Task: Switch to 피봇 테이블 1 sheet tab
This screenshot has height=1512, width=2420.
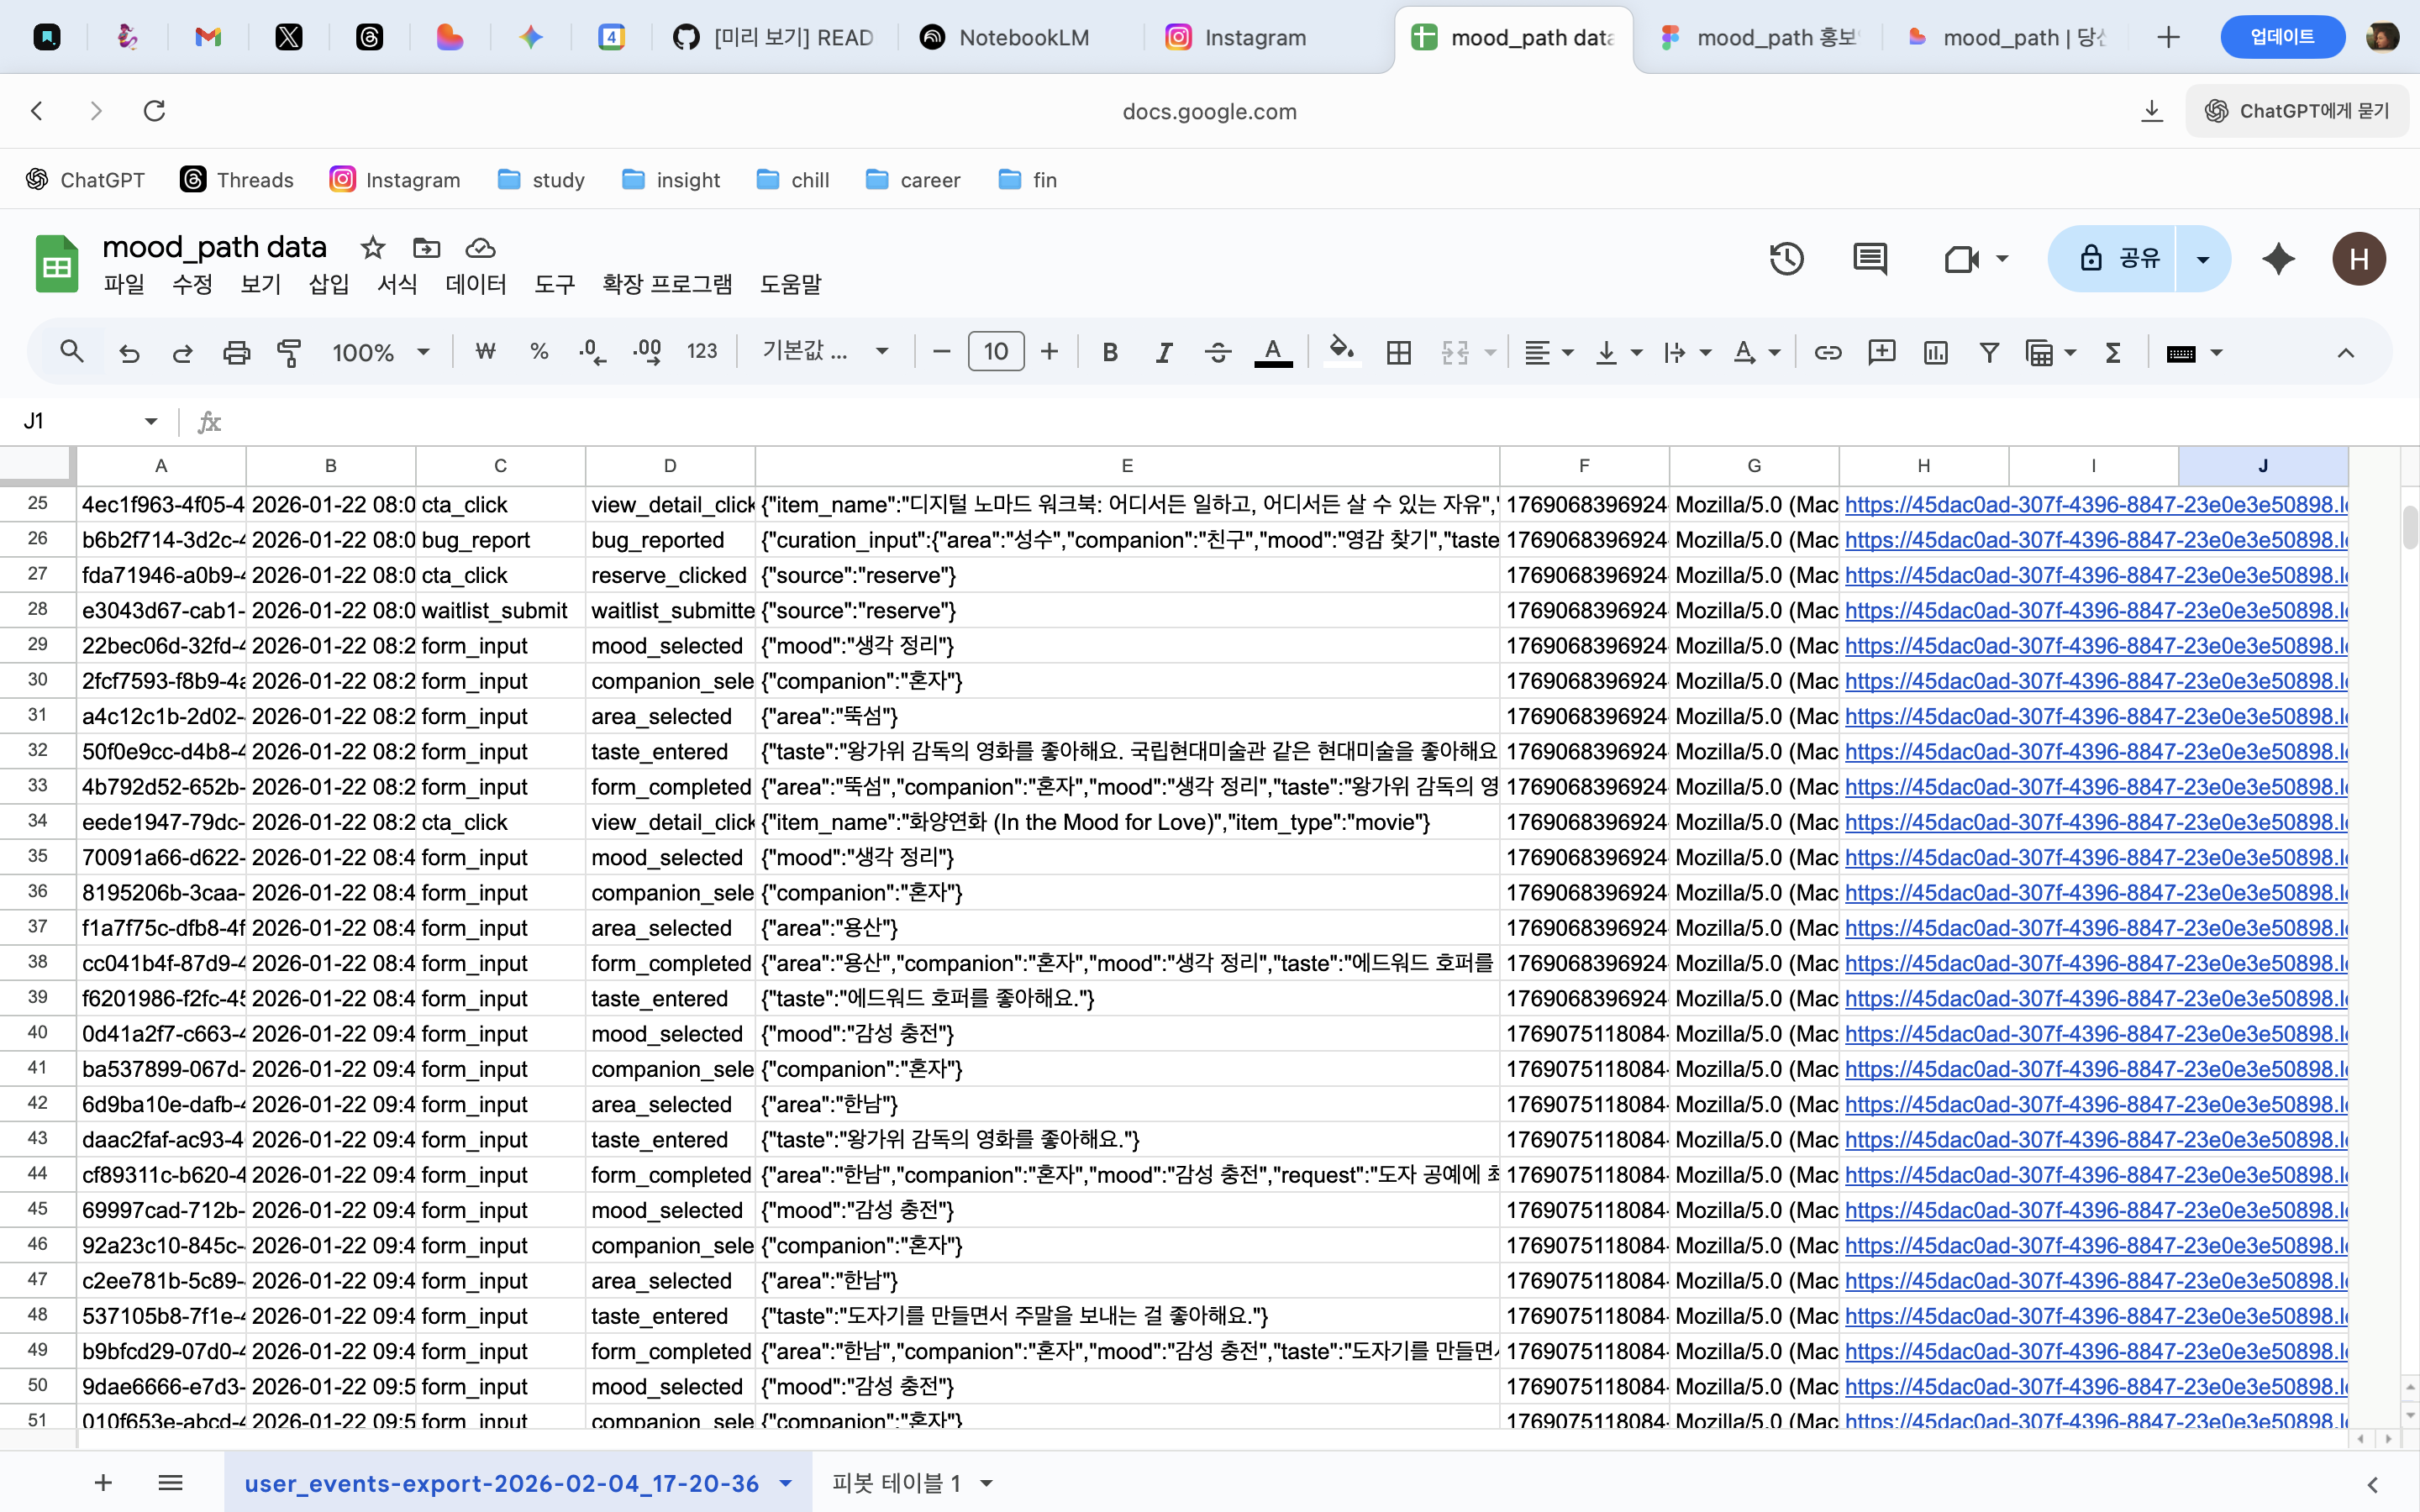Action: pyautogui.click(x=895, y=1483)
